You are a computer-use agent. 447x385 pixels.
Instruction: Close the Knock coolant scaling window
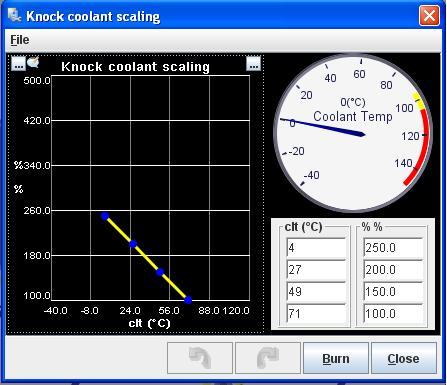point(429,16)
